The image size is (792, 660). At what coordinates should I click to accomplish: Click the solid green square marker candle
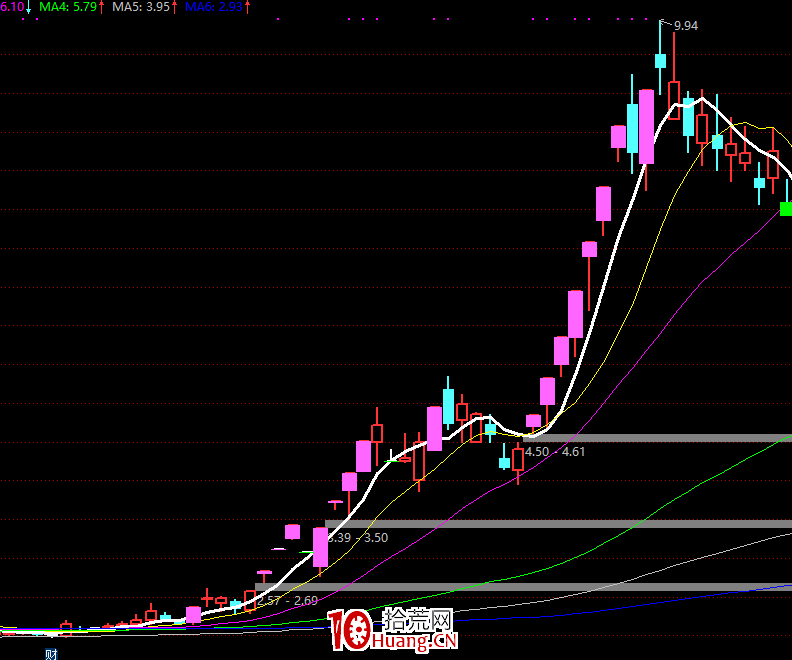pyautogui.click(x=786, y=209)
